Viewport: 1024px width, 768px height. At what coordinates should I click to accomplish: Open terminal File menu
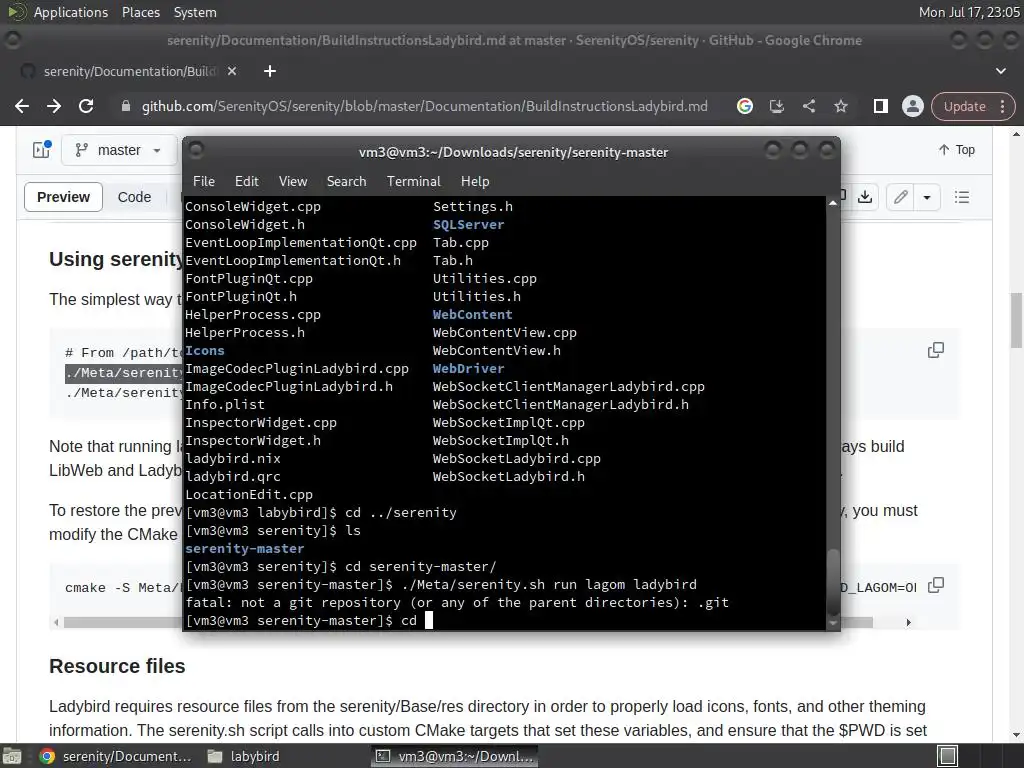click(x=204, y=181)
